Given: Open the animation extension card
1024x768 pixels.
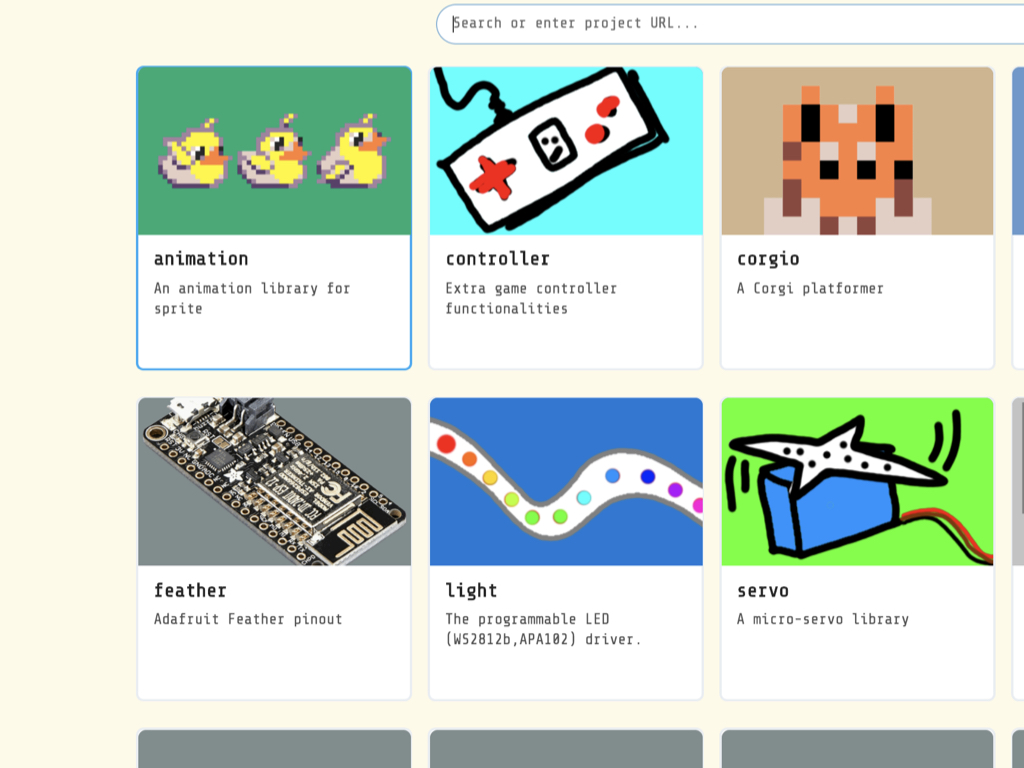Looking at the screenshot, I should 274,217.
